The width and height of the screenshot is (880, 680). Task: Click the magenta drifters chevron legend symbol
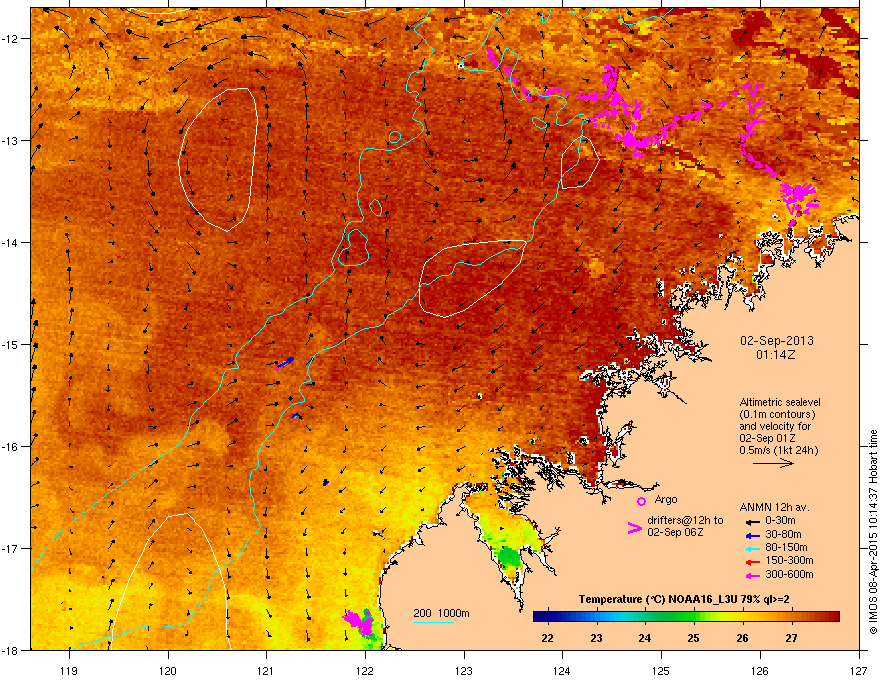click(x=634, y=528)
